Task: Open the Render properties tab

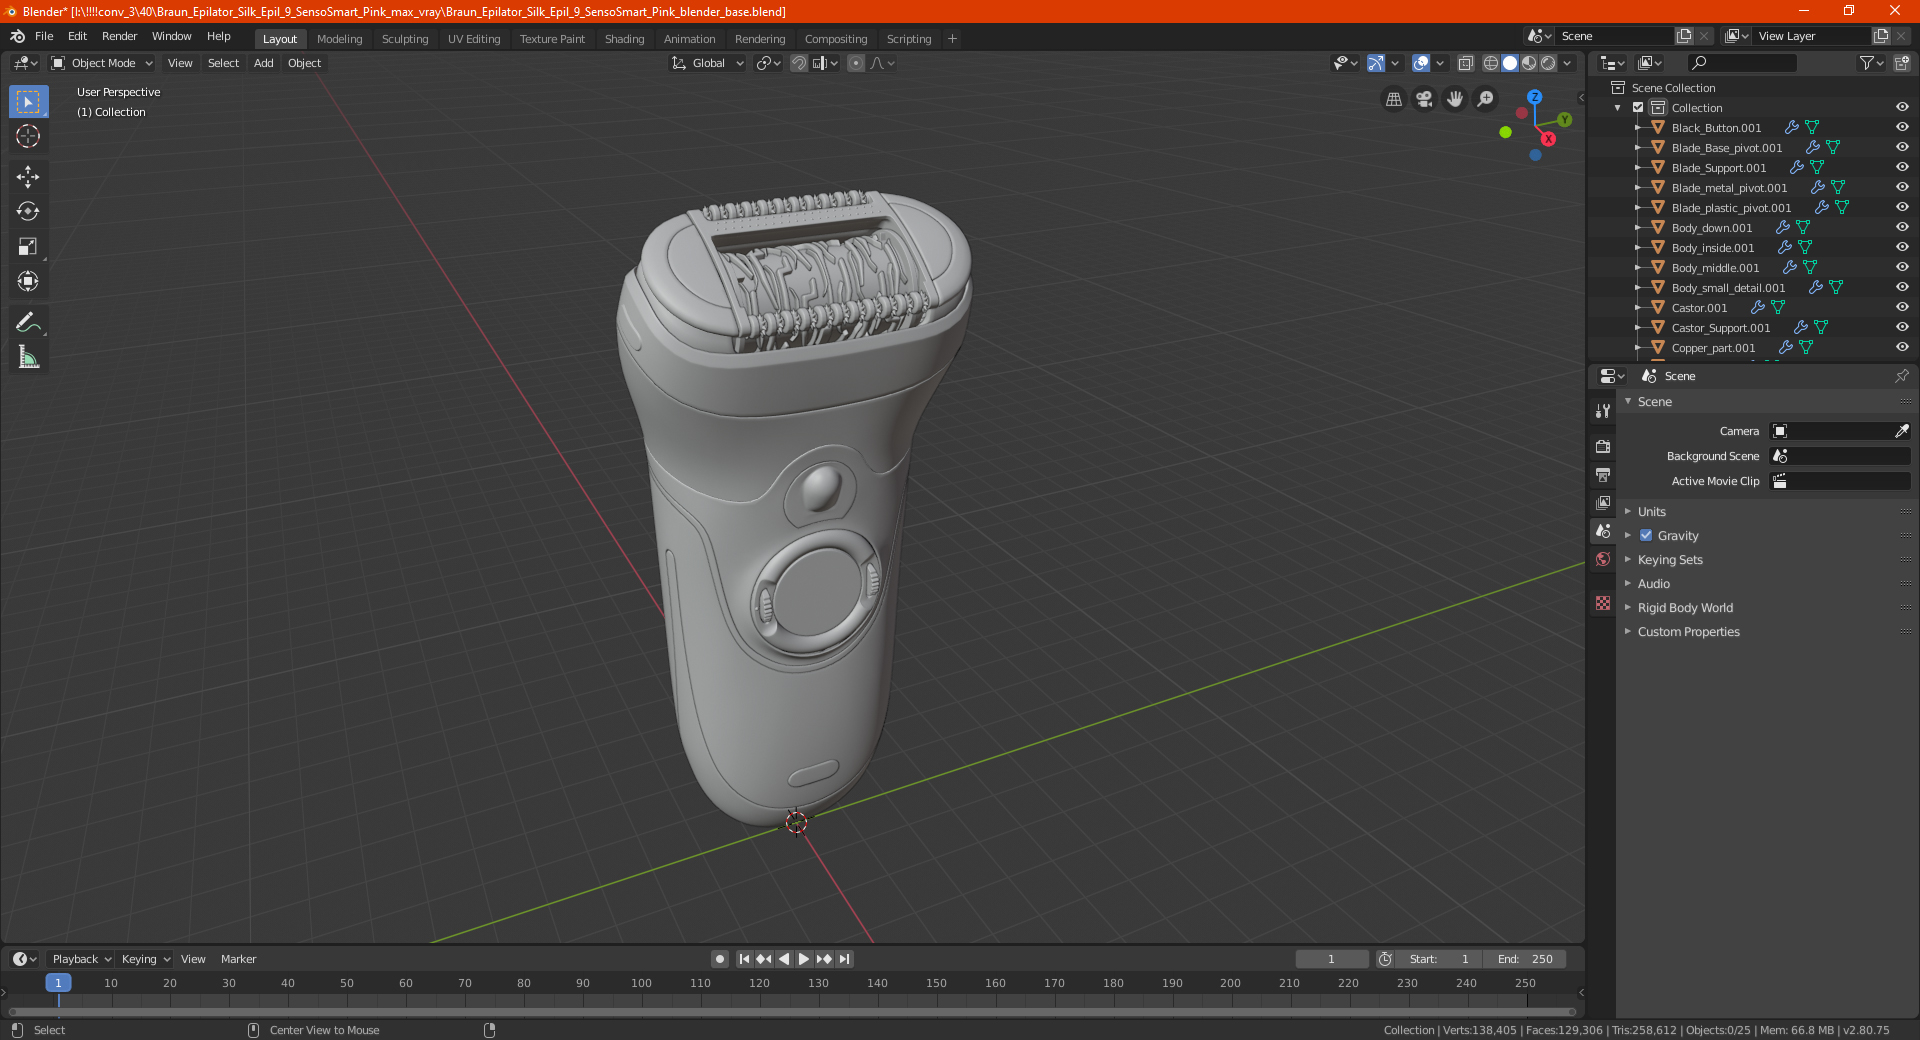Action: click(1603, 446)
